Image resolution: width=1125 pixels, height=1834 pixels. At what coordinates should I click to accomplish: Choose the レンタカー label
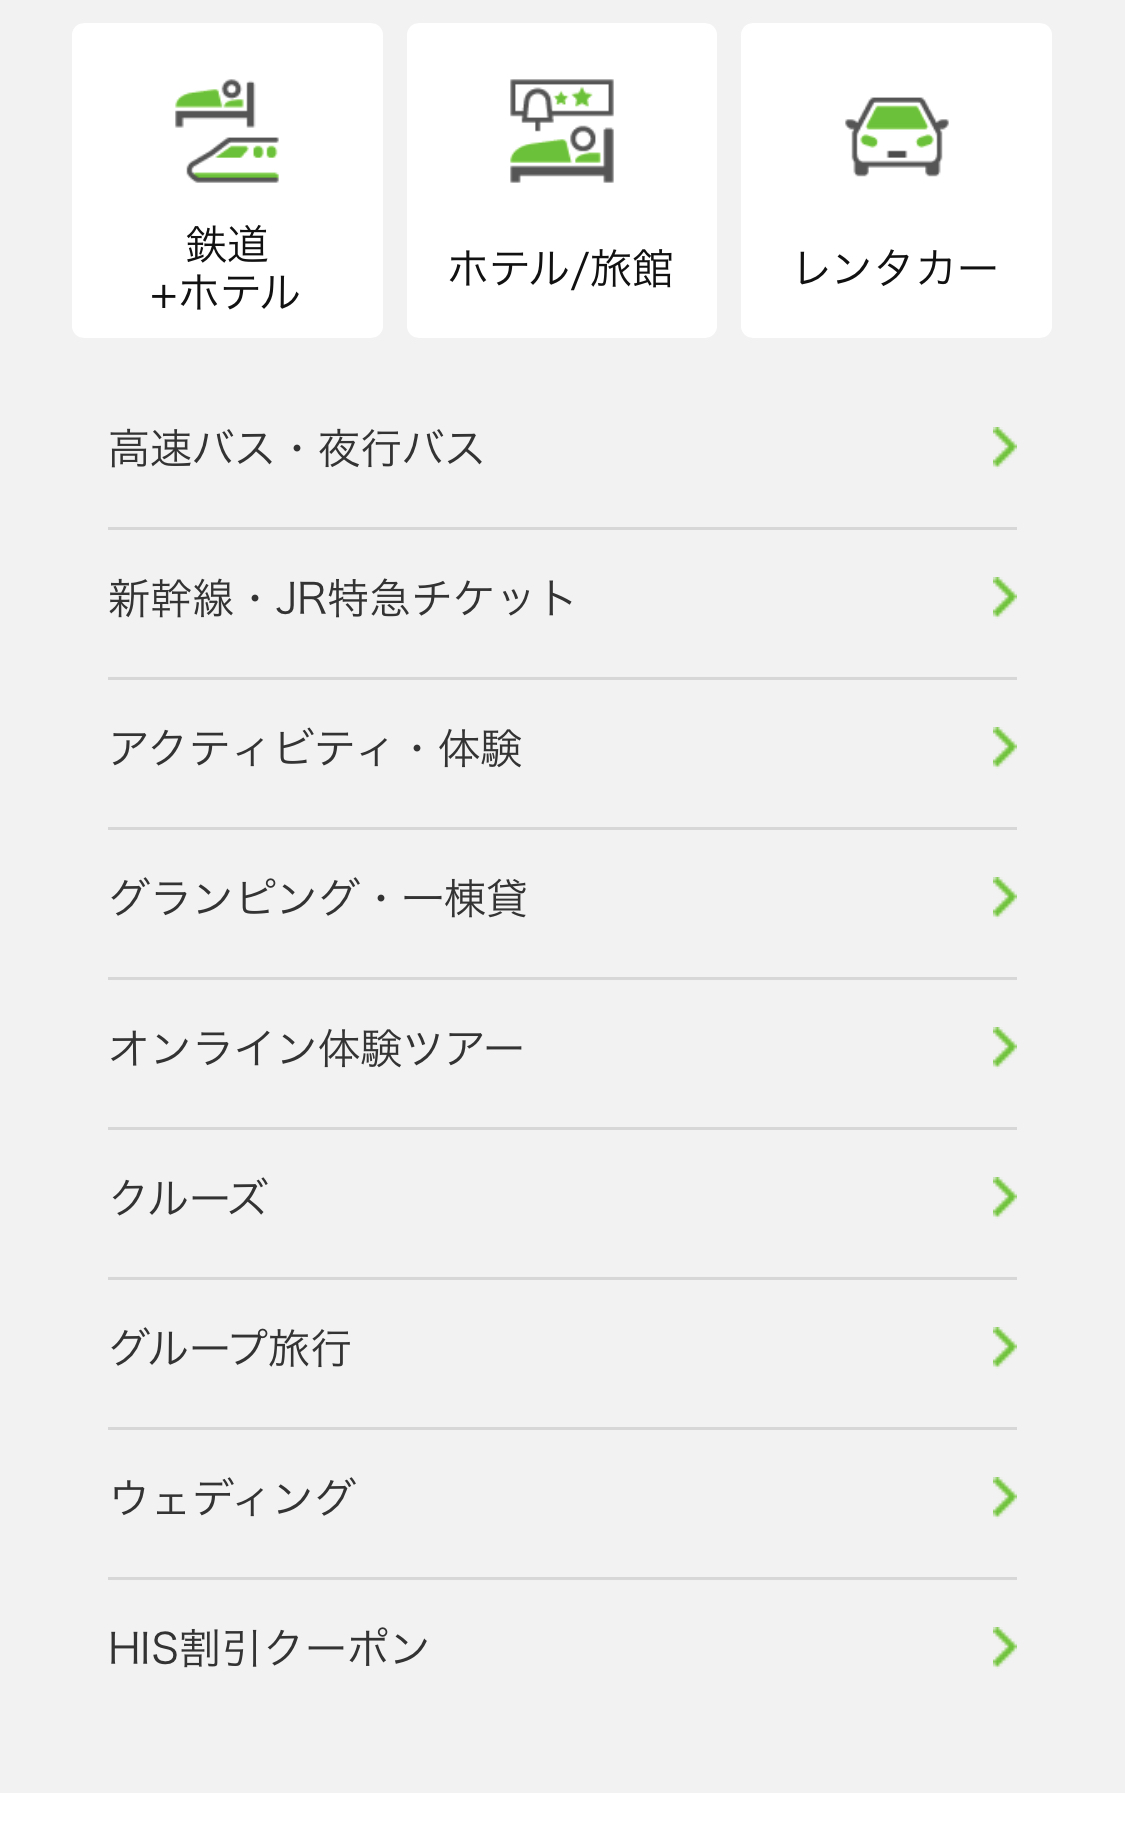[896, 269]
